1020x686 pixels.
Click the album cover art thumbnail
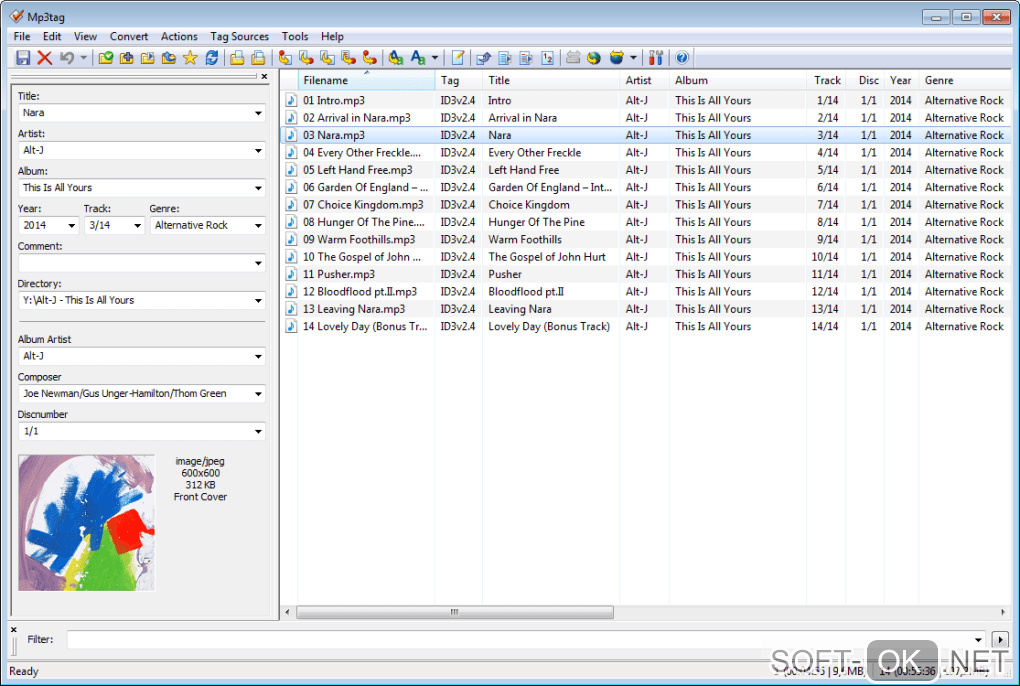tap(87, 523)
